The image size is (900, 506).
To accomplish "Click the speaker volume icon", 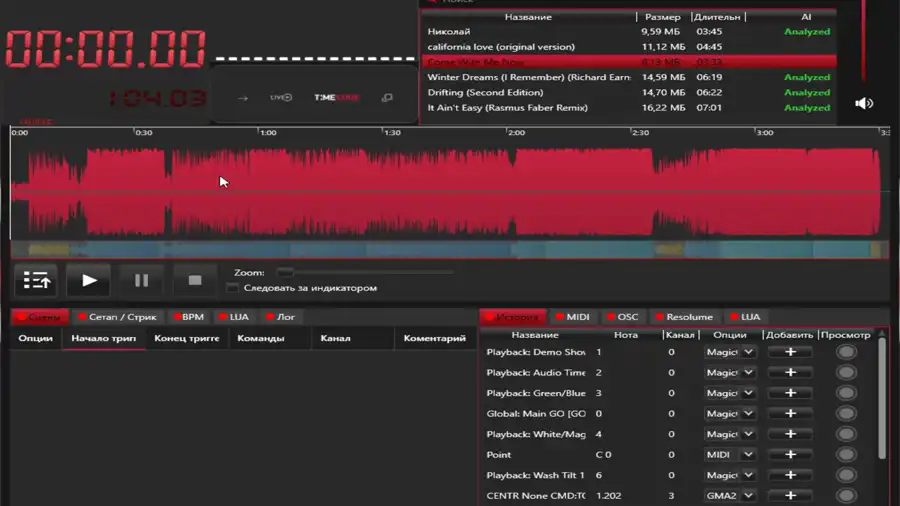I will (x=864, y=103).
